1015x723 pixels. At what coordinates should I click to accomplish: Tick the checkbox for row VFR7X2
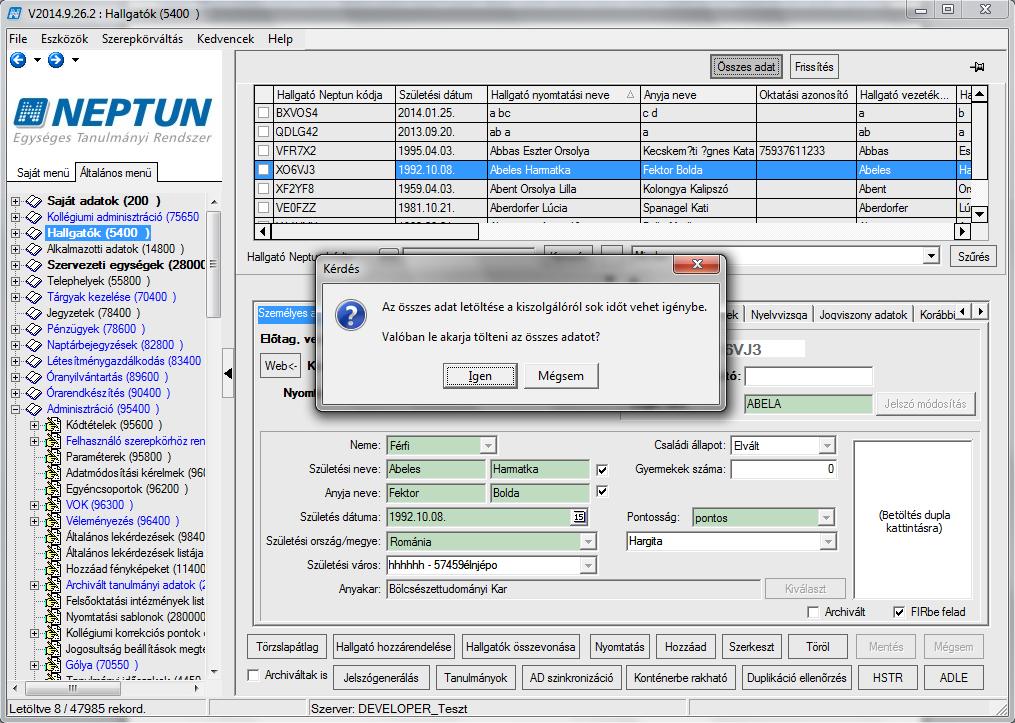tap(263, 151)
